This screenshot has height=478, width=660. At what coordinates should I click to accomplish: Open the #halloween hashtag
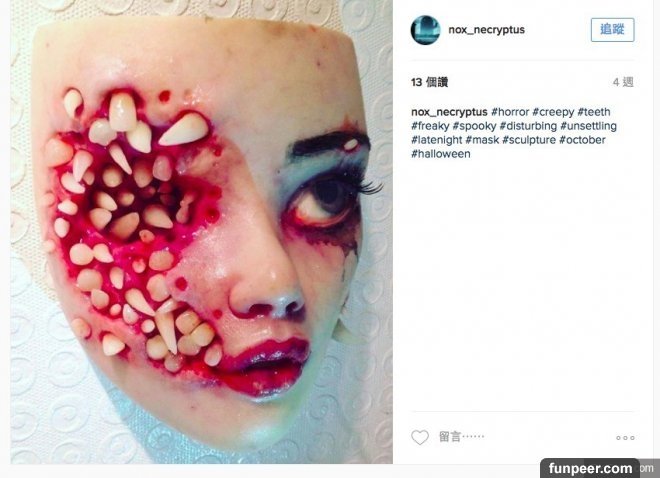coord(441,154)
